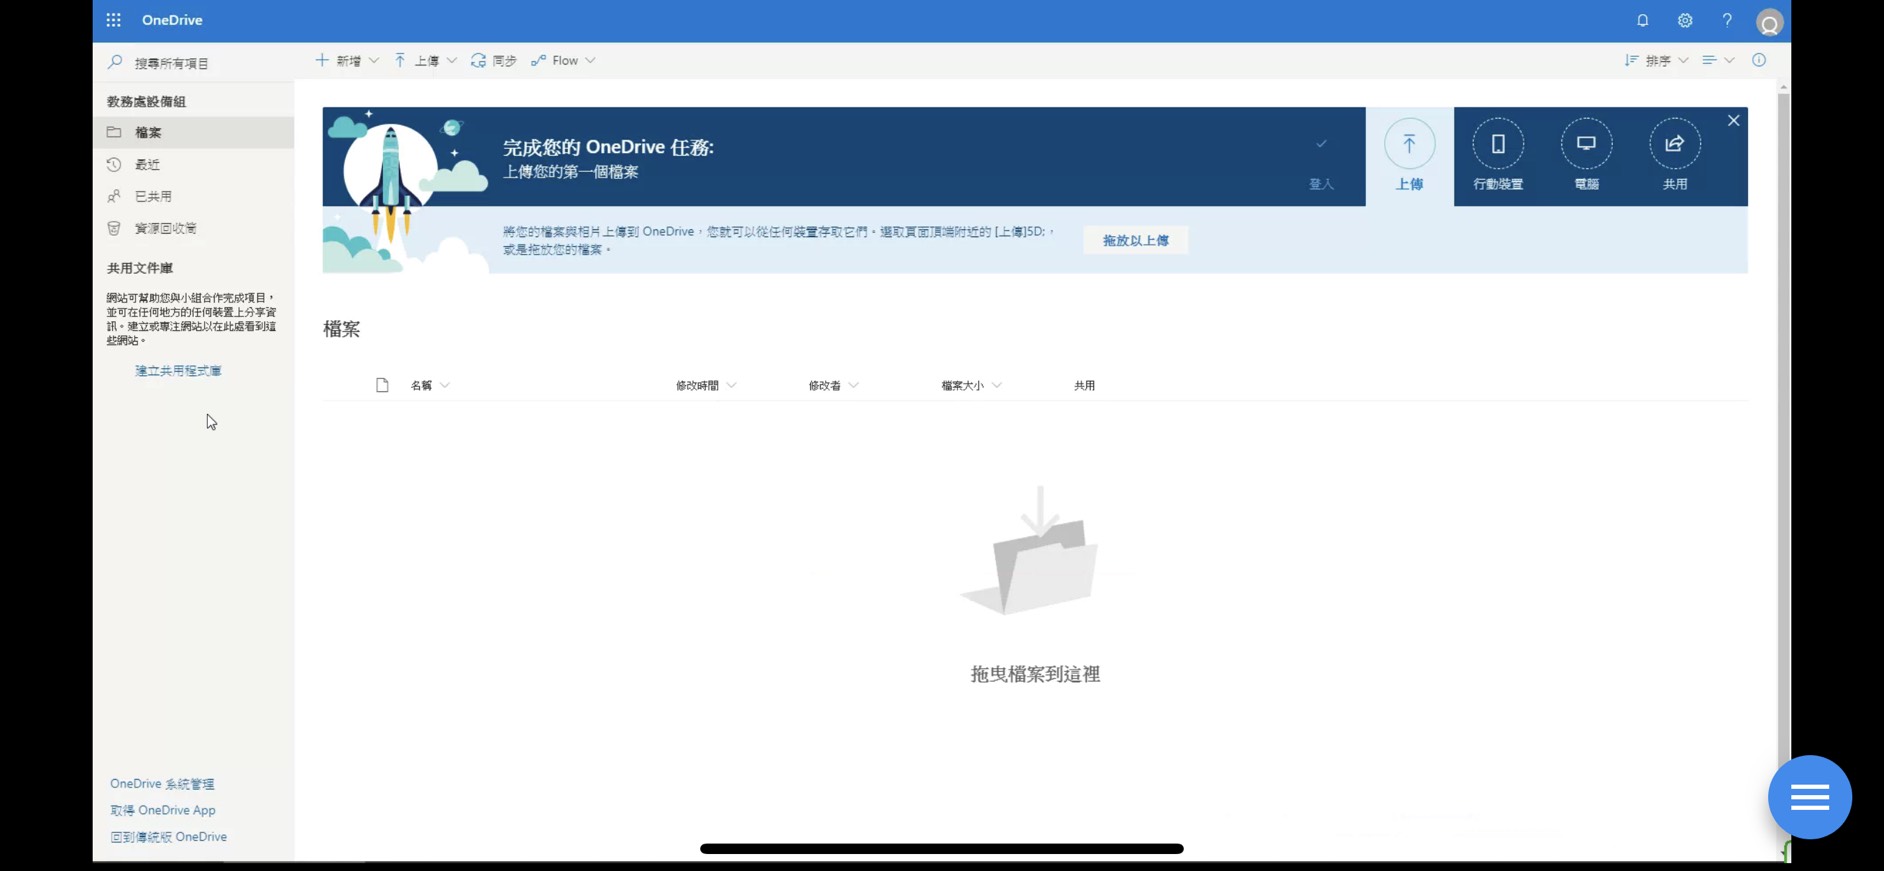Image resolution: width=1884 pixels, height=871 pixels.
Task: Click the search magnifier icon
Action: tap(115, 62)
